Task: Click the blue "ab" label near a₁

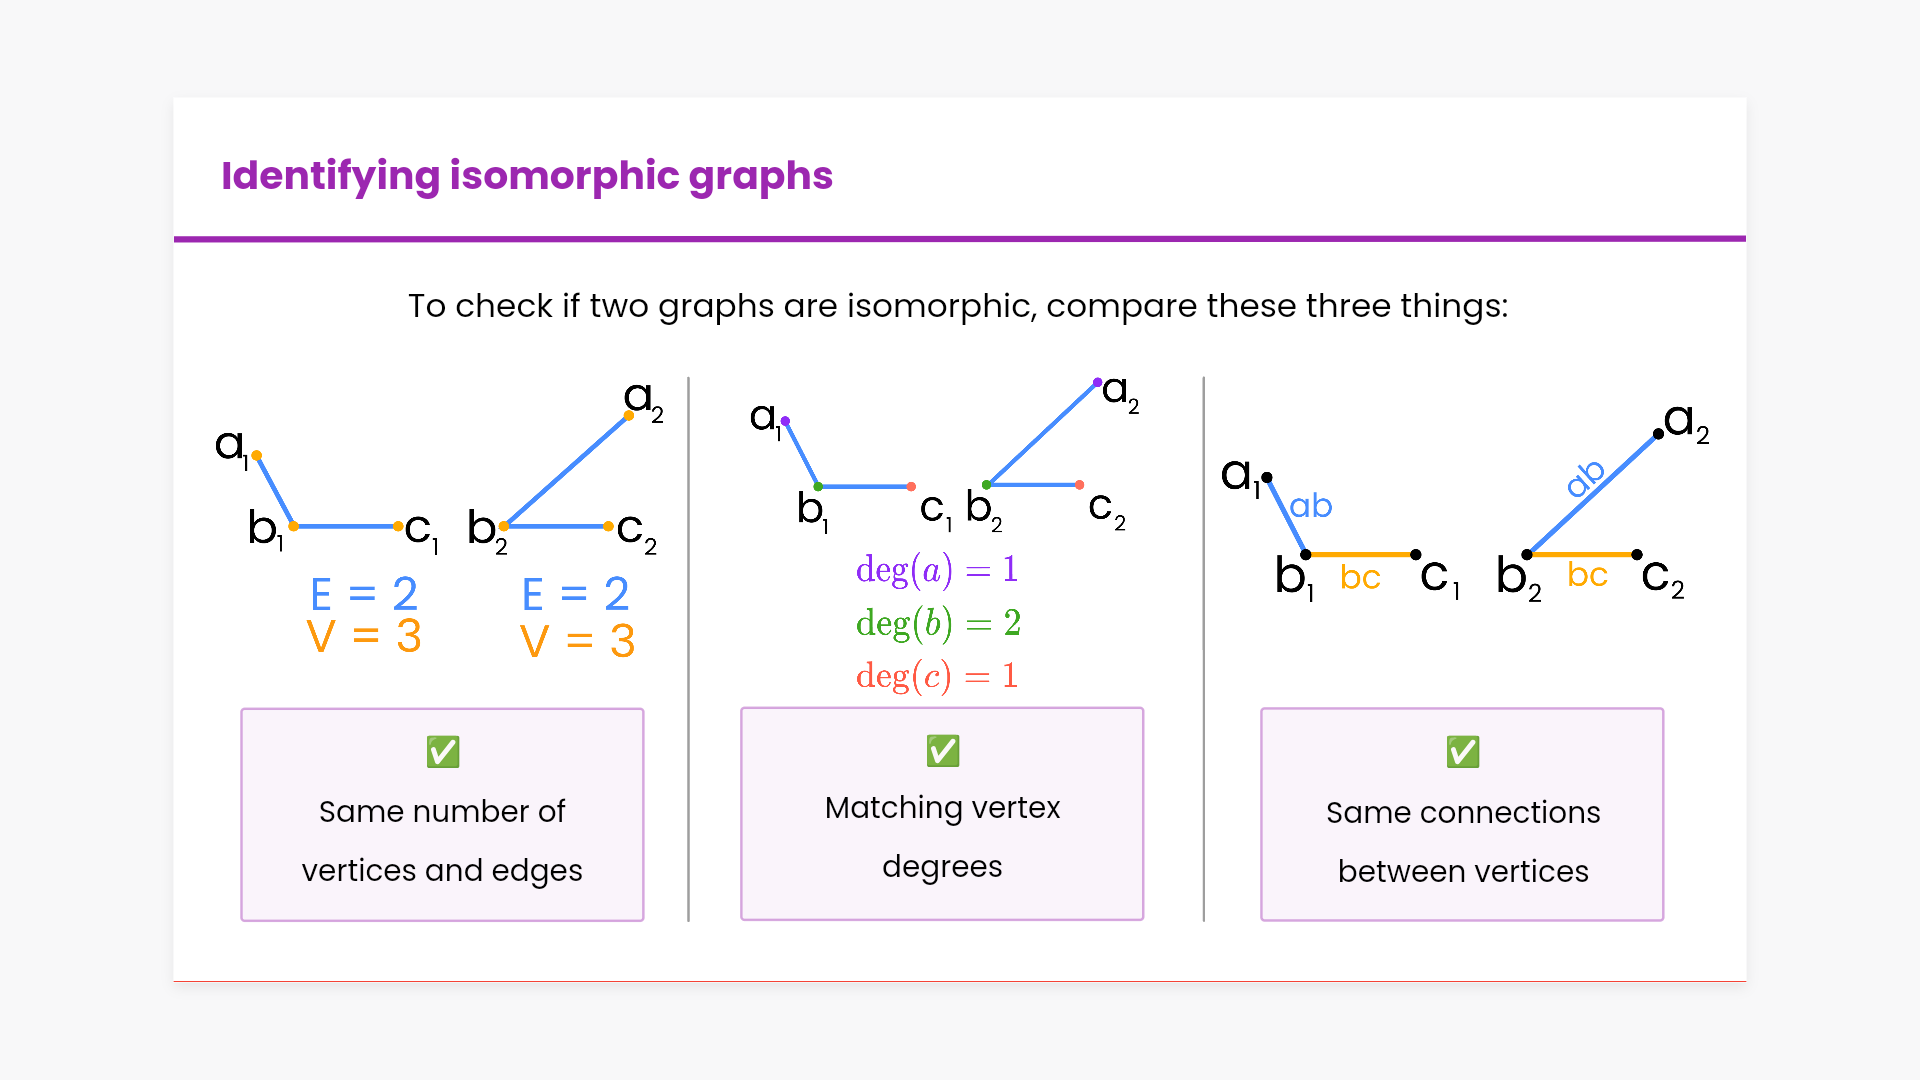Action: click(x=1311, y=506)
